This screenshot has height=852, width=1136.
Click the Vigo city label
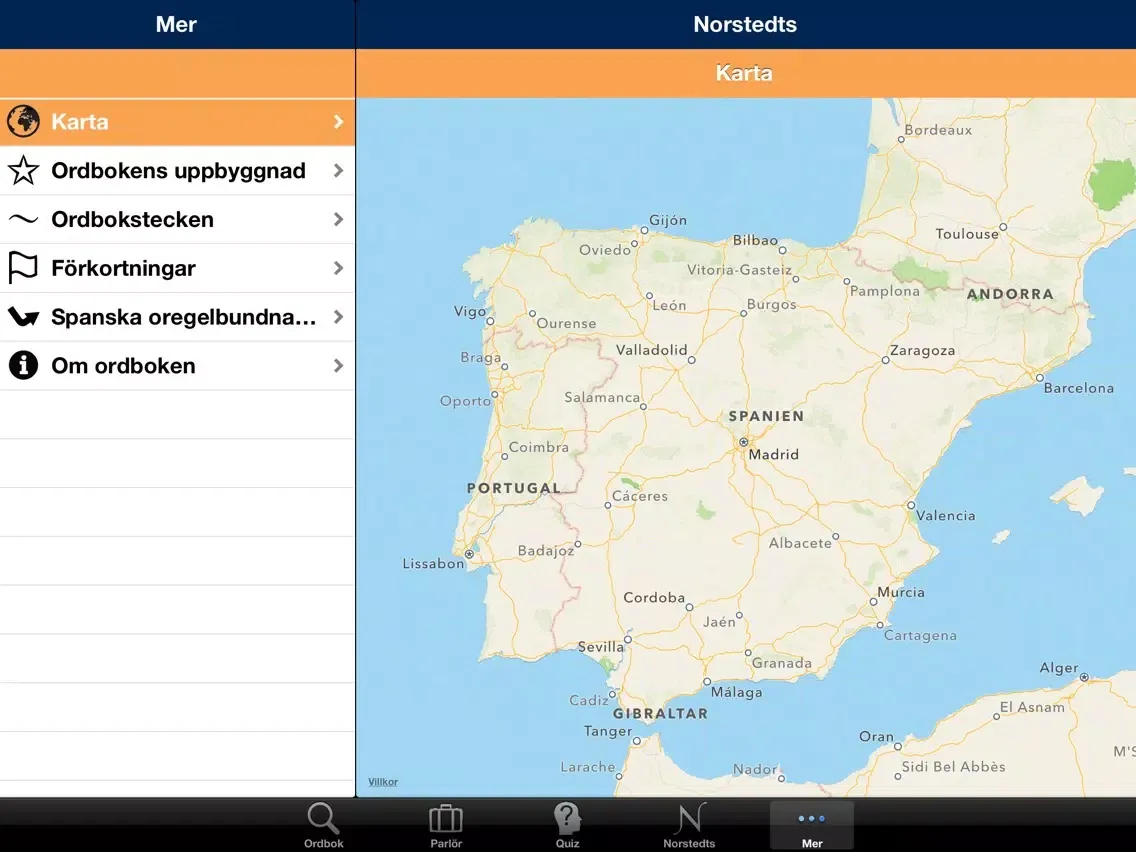(469, 312)
